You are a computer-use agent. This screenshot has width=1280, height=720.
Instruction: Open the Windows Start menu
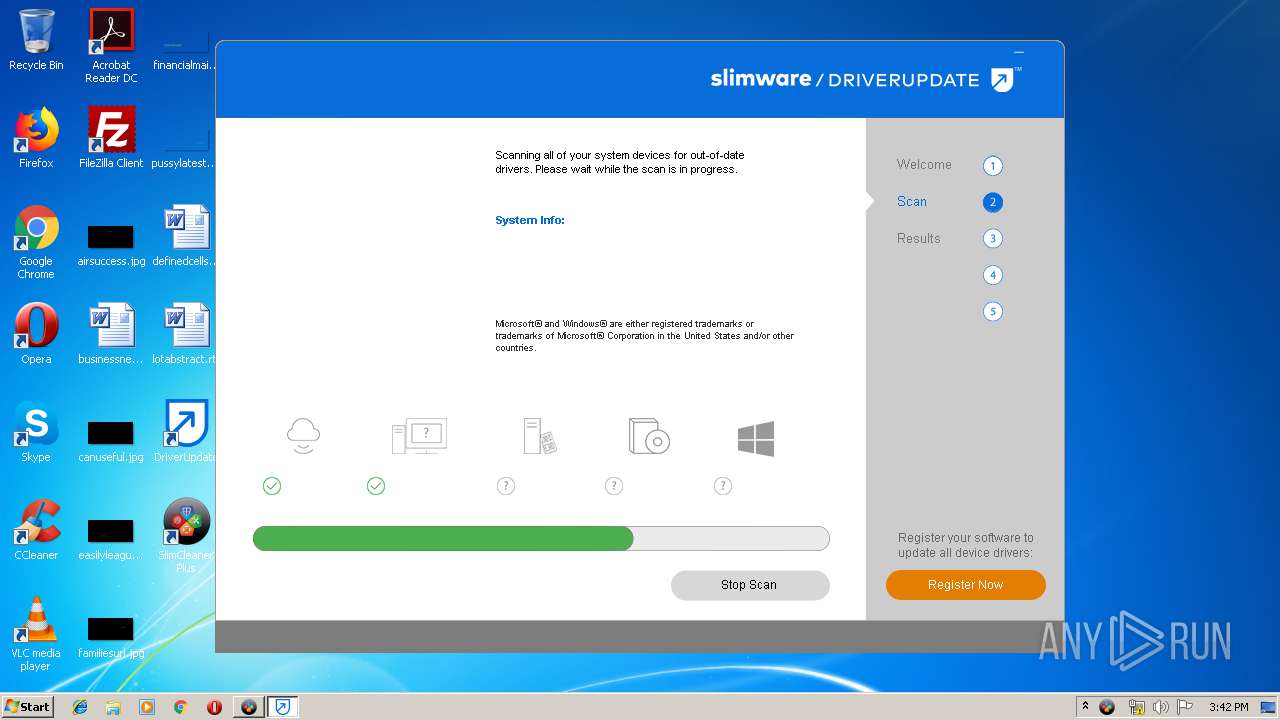(27, 706)
